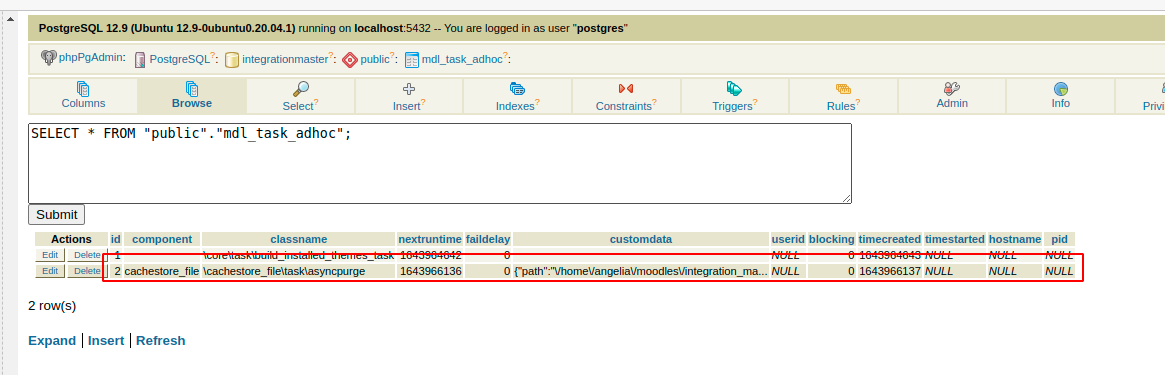The height and width of the screenshot is (375, 1165).
Task: Sort by the userid column header
Action: tap(788, 239)
